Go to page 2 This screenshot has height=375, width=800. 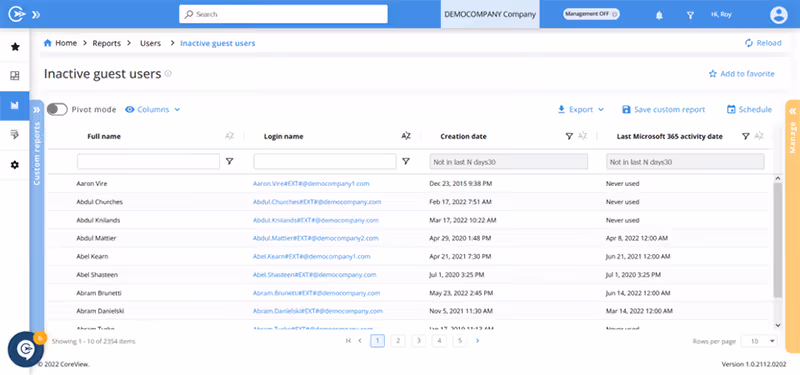coord(398,341)
